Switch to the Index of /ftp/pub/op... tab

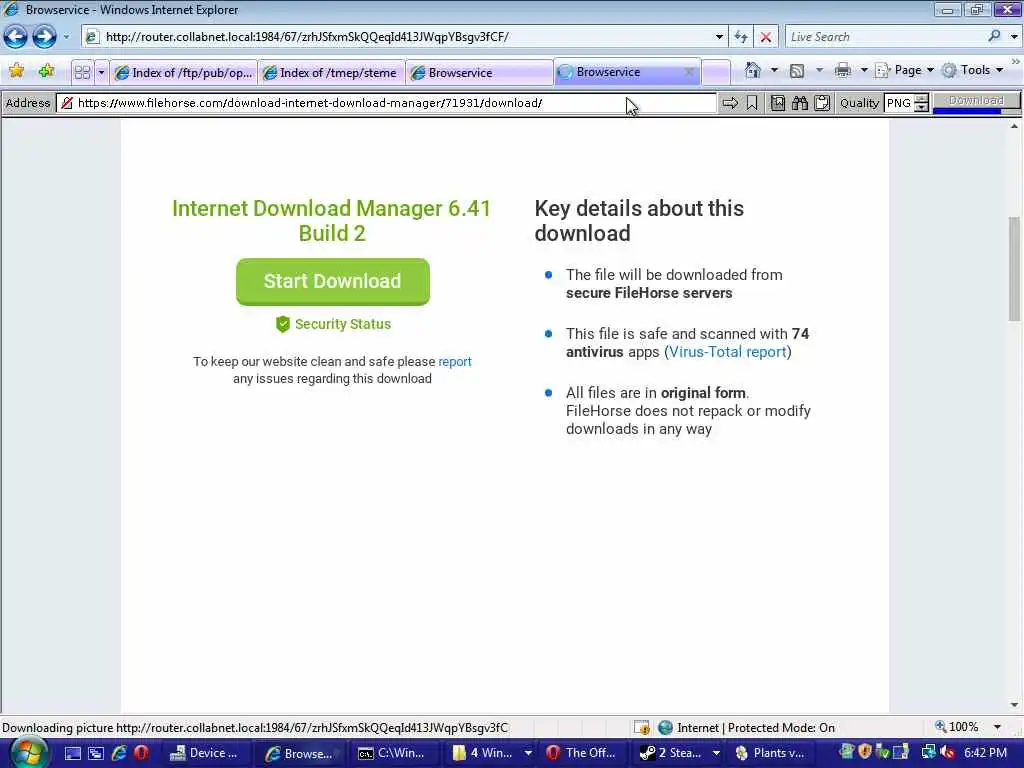pyautogui.click(x=184, y=72)
